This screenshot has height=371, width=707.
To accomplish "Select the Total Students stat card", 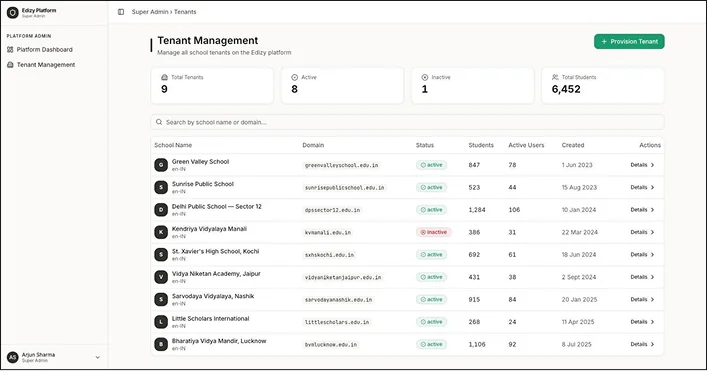I will click(x=603, y=86).
